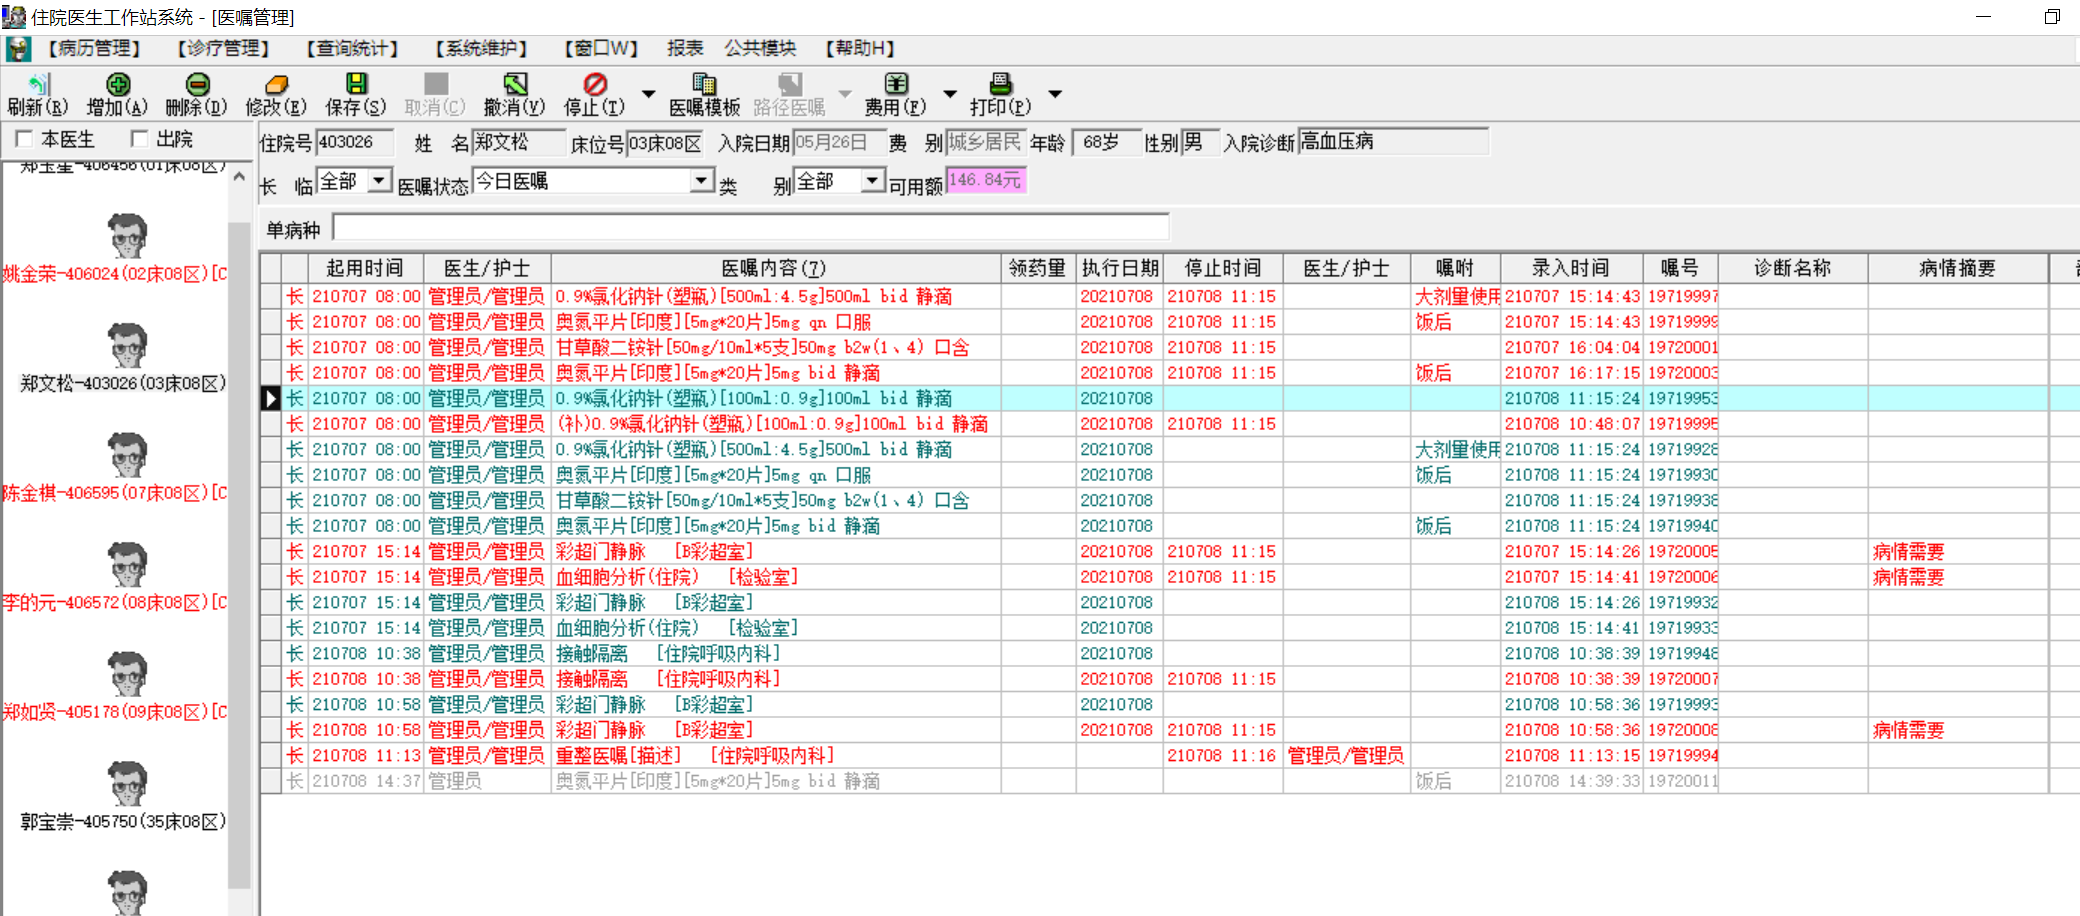This screenshot has height=916, width=2080.
Task: Click the 病情摘要 column header
Action: (x=1958, y=268)
